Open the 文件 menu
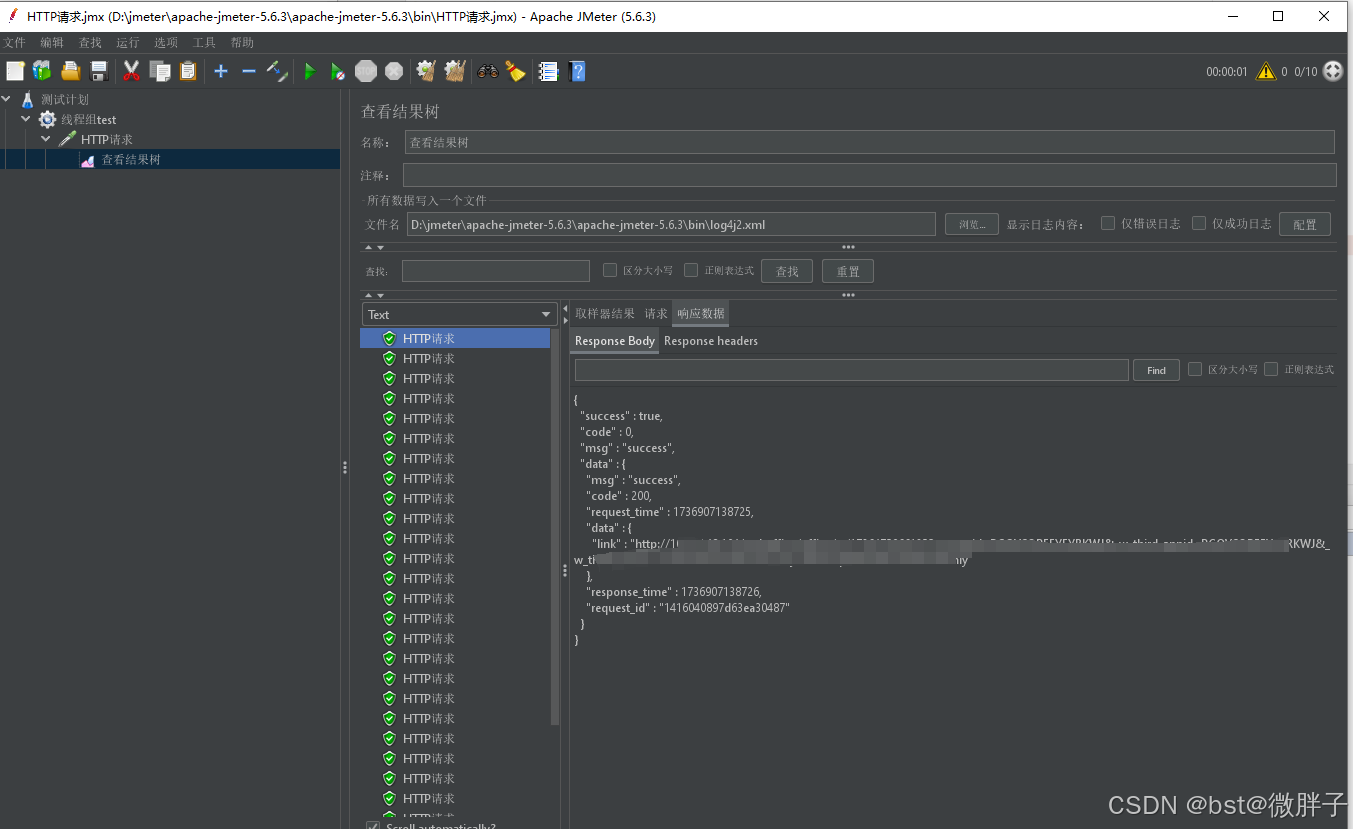Screen dimensions: 1353x829 pos(14,43)
